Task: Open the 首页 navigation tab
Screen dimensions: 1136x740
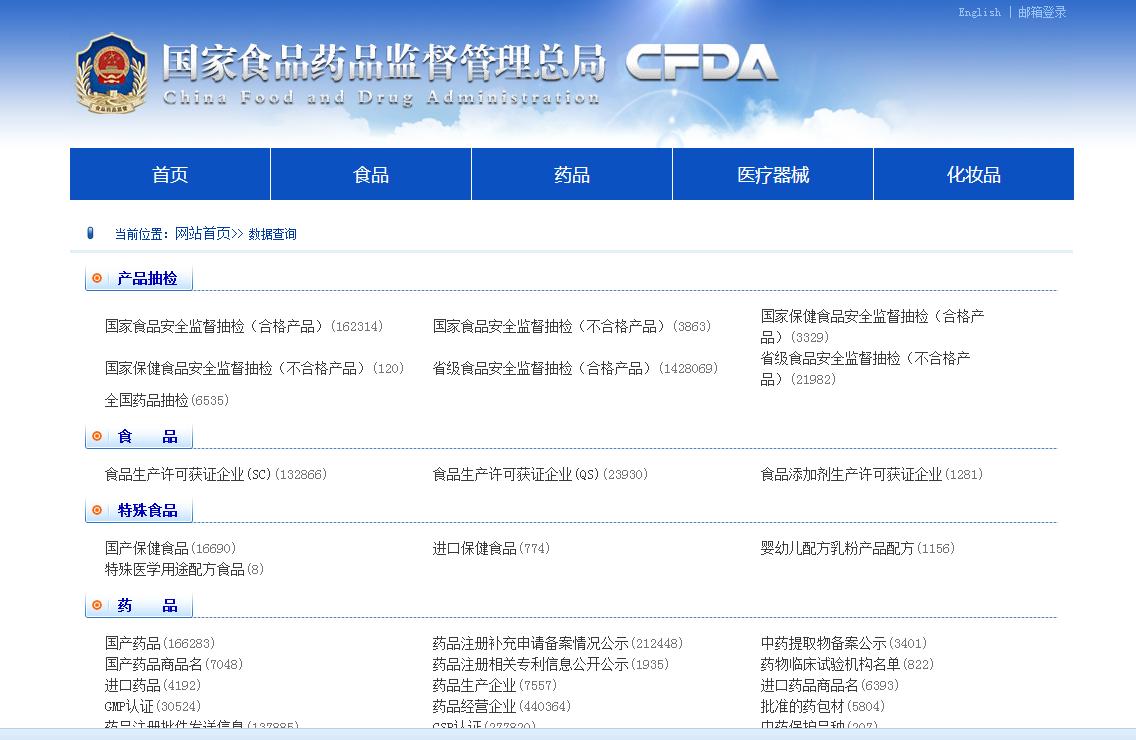Action: 170,174
